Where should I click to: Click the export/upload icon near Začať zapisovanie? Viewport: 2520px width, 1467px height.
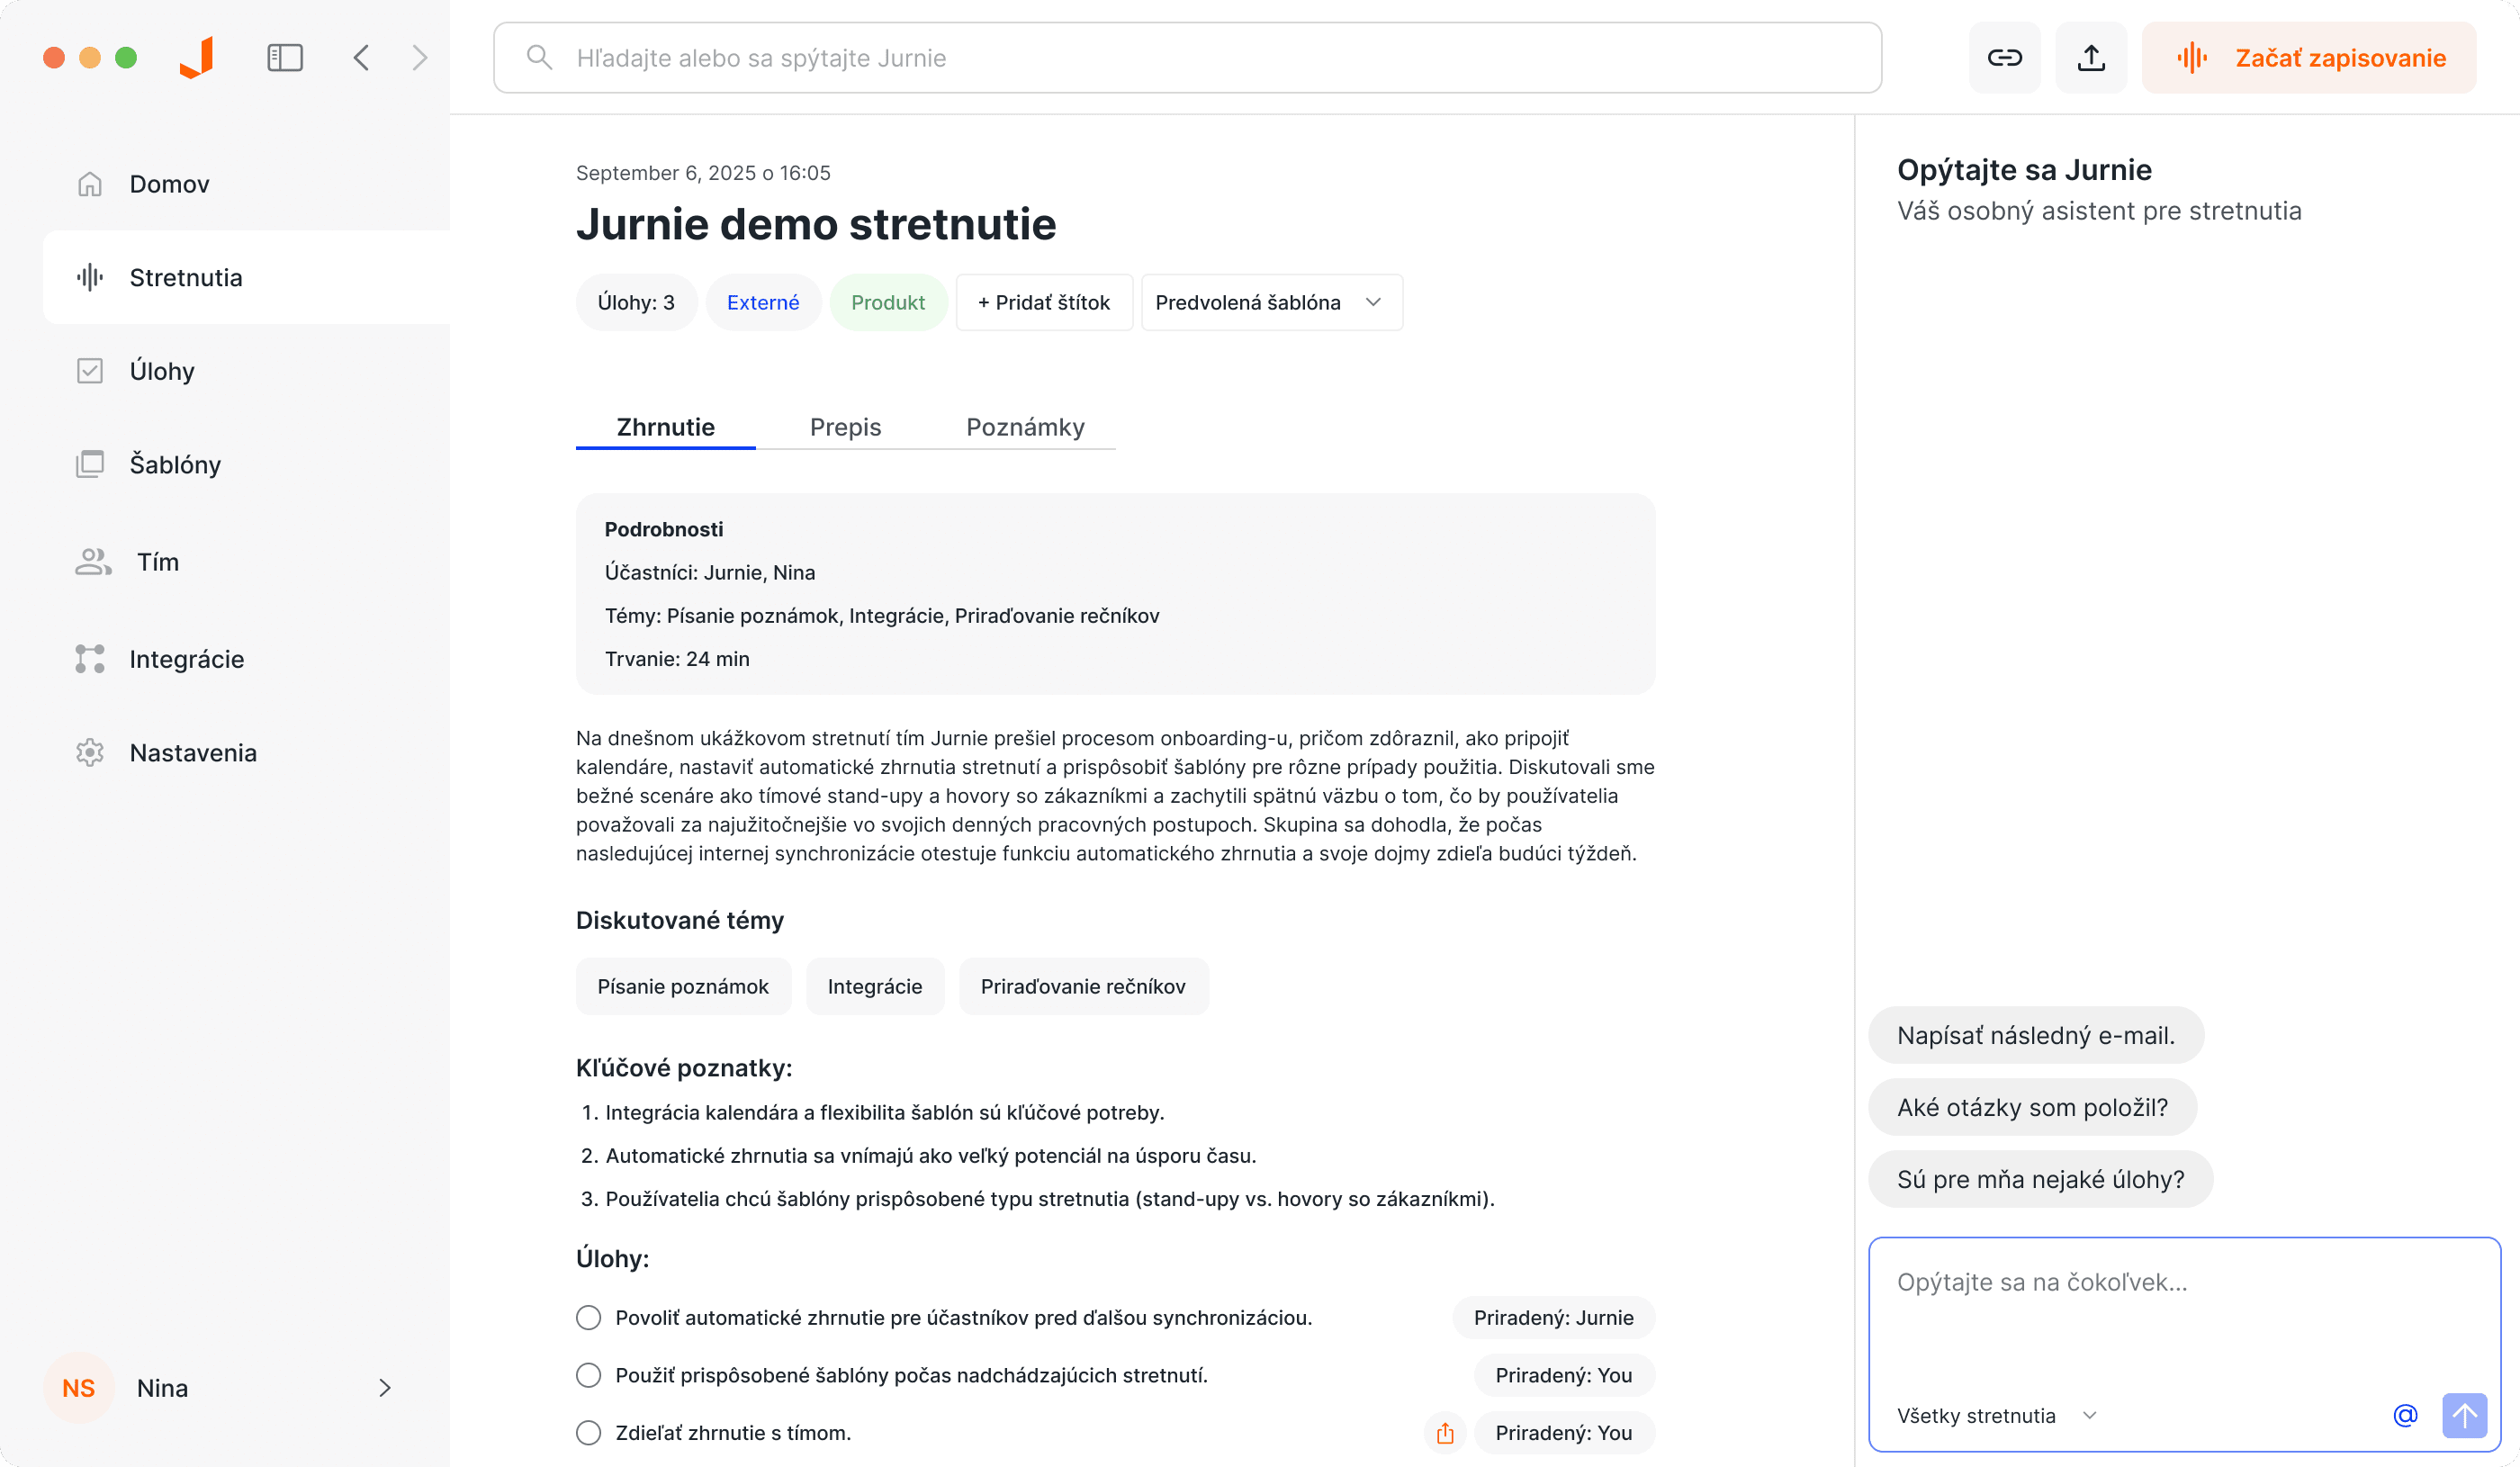pyautogui.click(x=2090, y=57)
